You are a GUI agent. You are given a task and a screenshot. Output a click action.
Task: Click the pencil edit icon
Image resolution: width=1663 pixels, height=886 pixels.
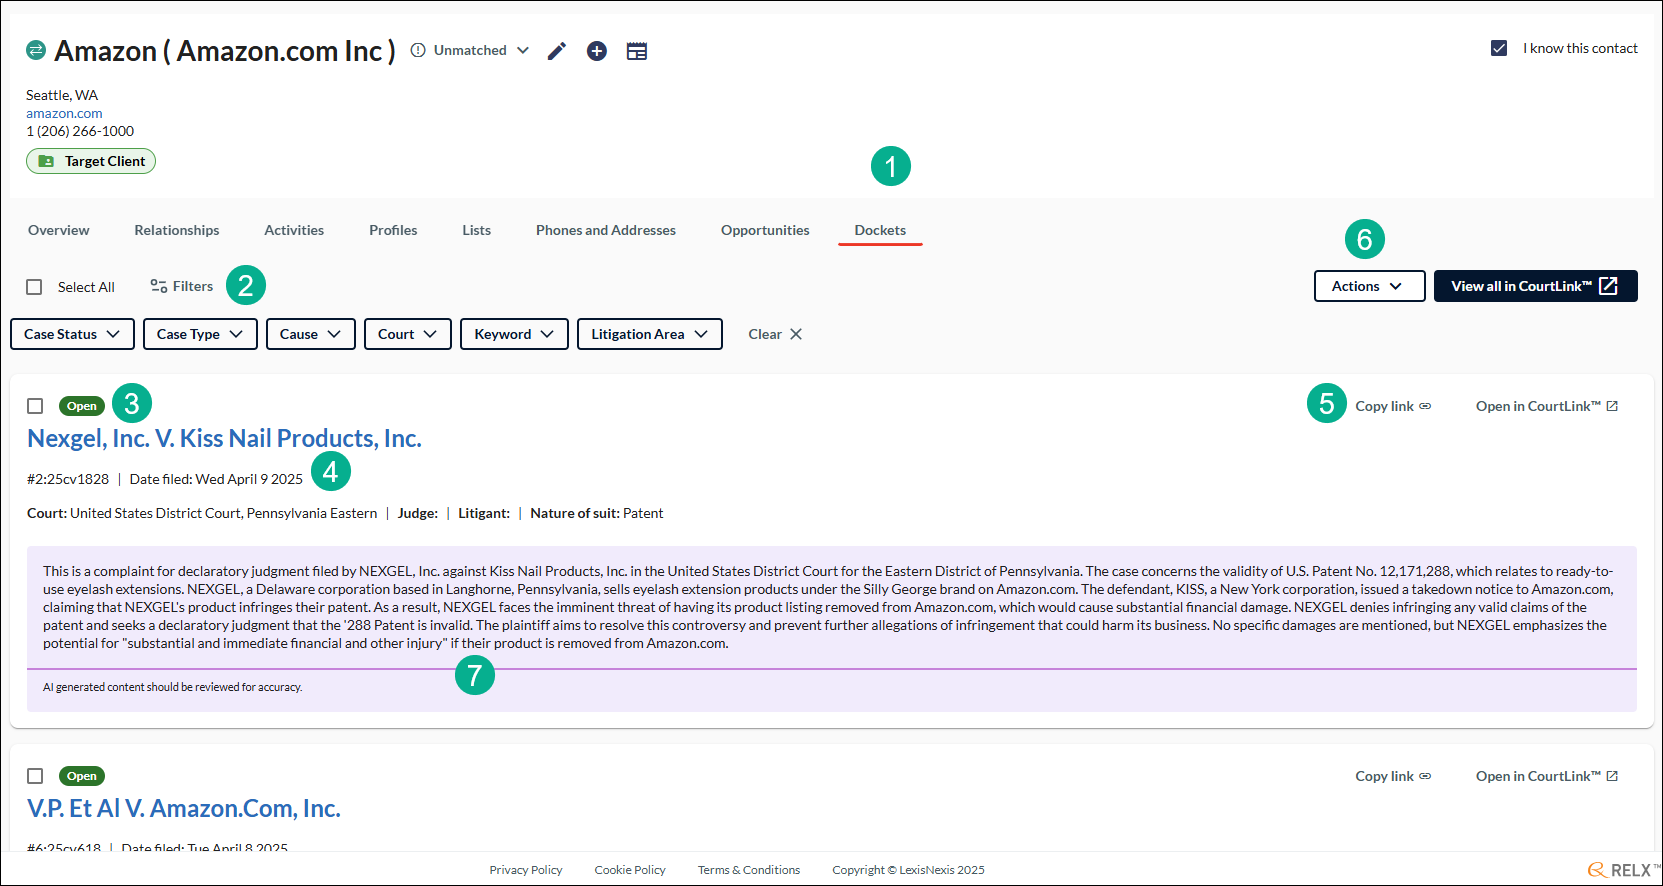(x=557, y=51)
